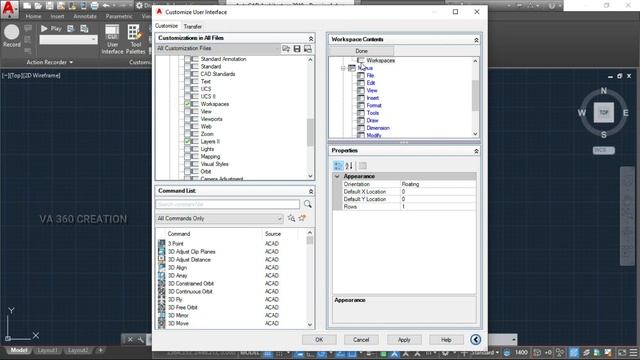Check the UCS II toolbar checkbox

tap(188, 97)
